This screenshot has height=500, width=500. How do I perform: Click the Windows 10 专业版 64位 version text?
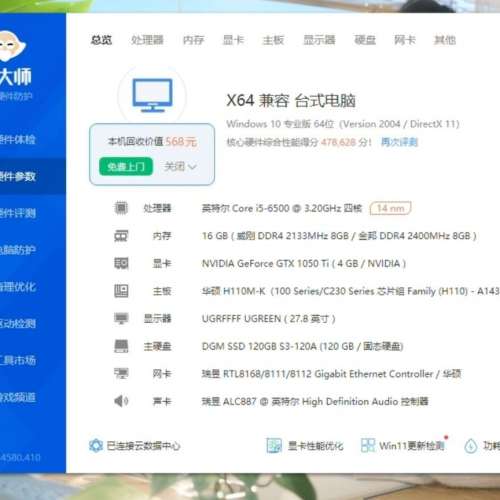coord(343,124)
